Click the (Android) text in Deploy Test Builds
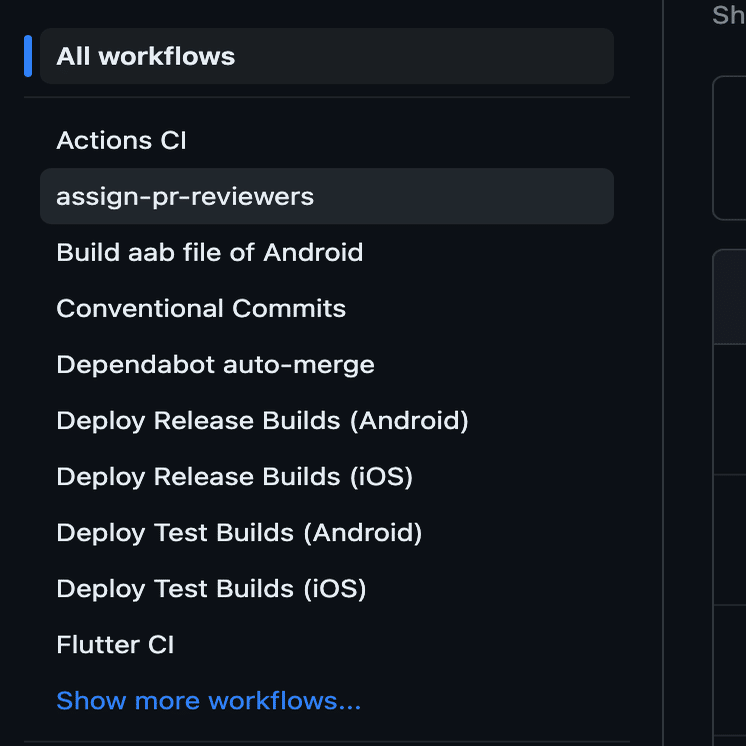This screenshot has height=746, width=746. [x=363, y=533]
